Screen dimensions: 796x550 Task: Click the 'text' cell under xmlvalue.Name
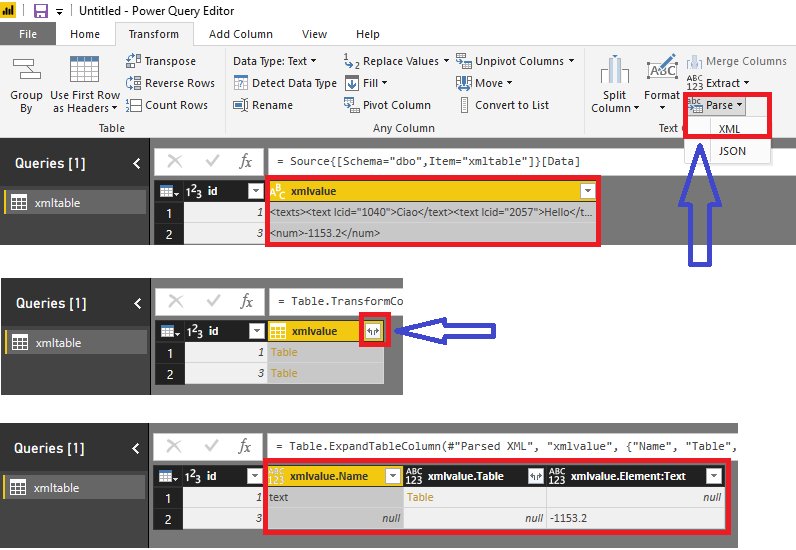334,497
